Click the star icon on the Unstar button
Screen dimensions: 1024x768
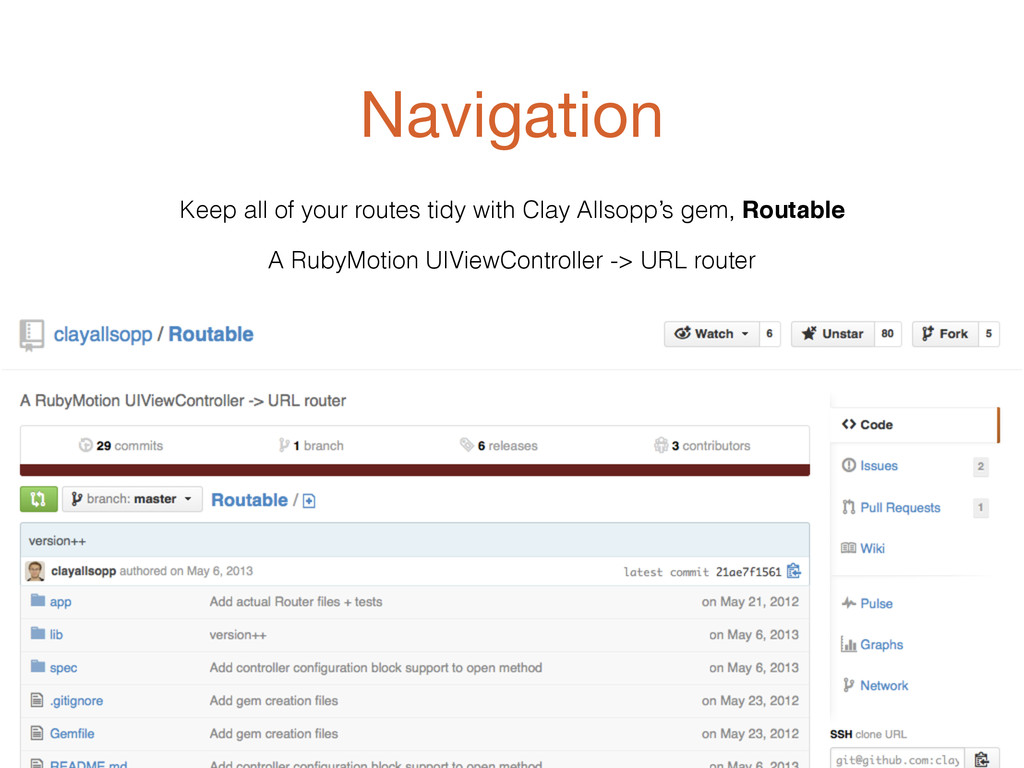pos(808,333)
